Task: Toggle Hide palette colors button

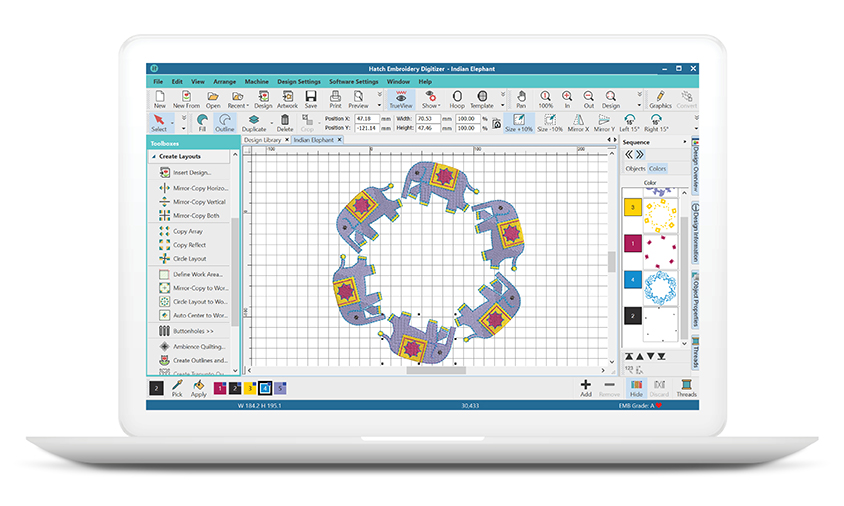Action: [x=636, y=388]
